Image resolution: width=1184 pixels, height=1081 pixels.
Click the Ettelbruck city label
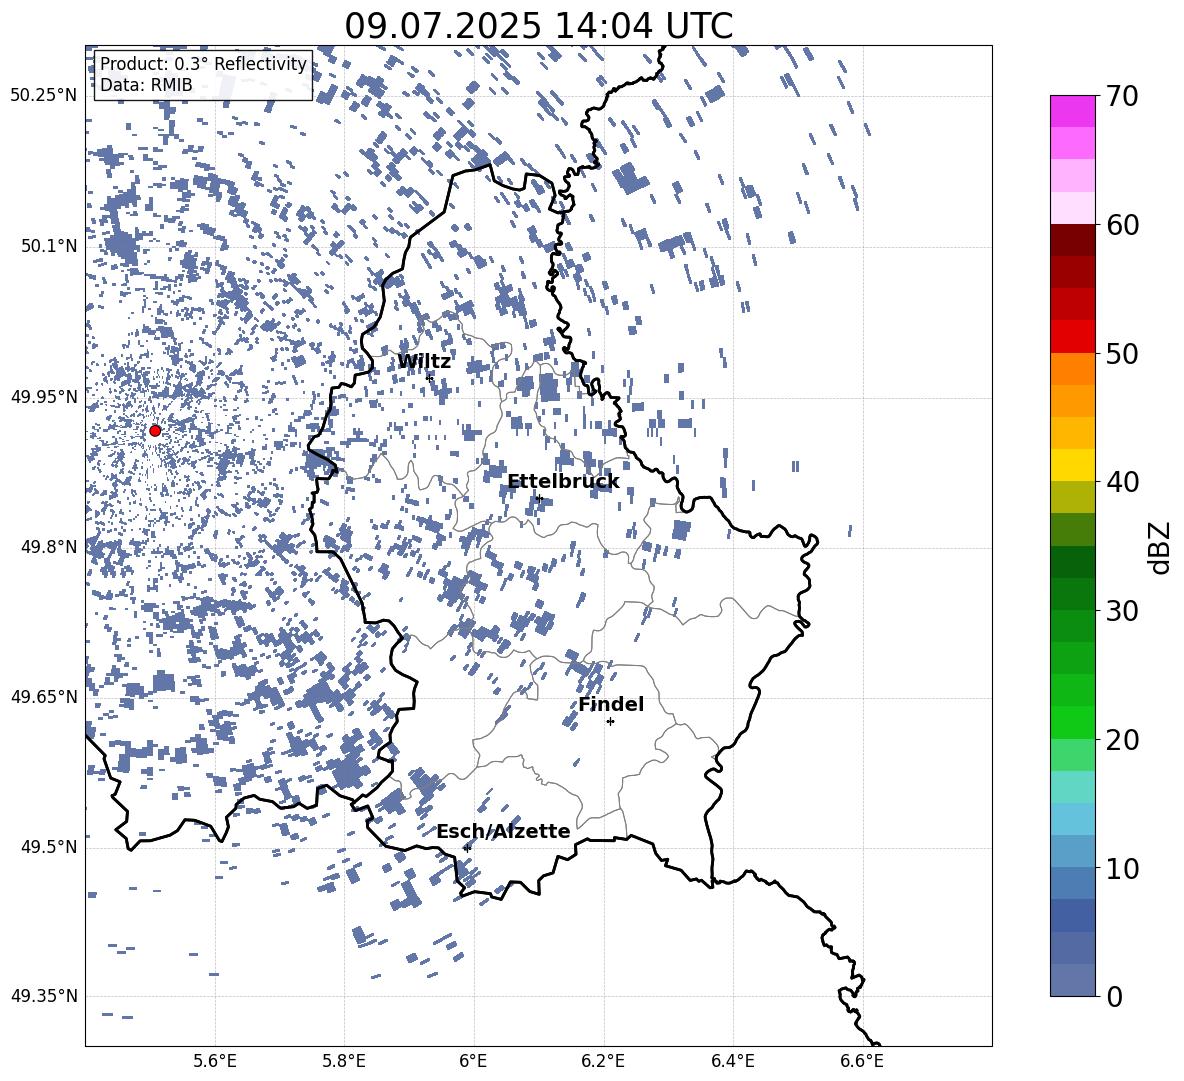point(563,482)
